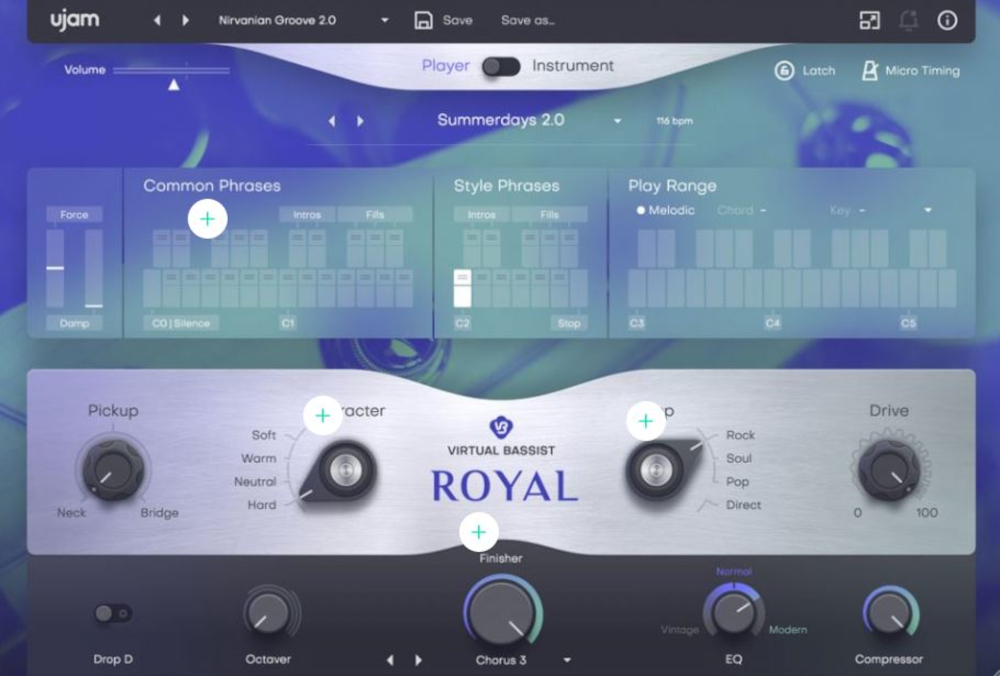This screenshot has width=1000, height=676.
Task: Click the Pickup knob
Action: (113, 469)
